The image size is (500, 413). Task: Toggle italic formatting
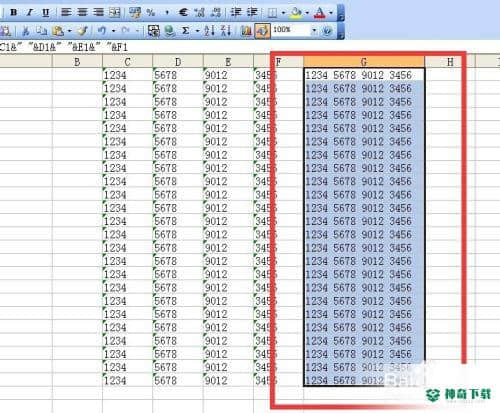click(x=30, y=13)
